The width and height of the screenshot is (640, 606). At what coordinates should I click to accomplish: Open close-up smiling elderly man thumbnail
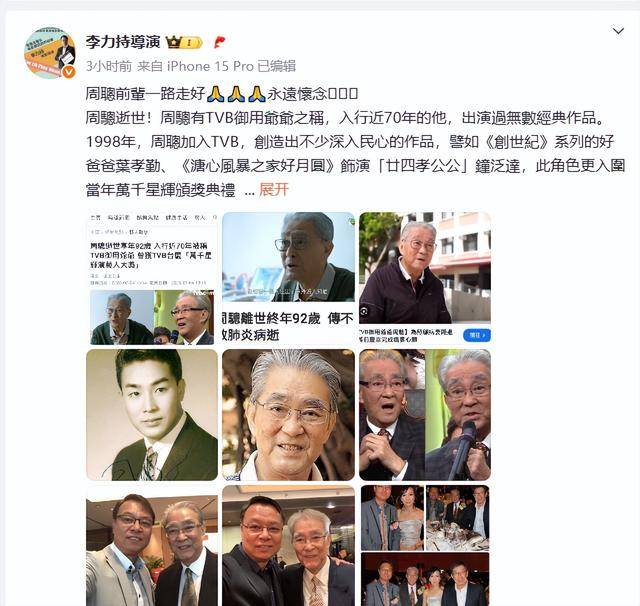[x=289, y=415]
